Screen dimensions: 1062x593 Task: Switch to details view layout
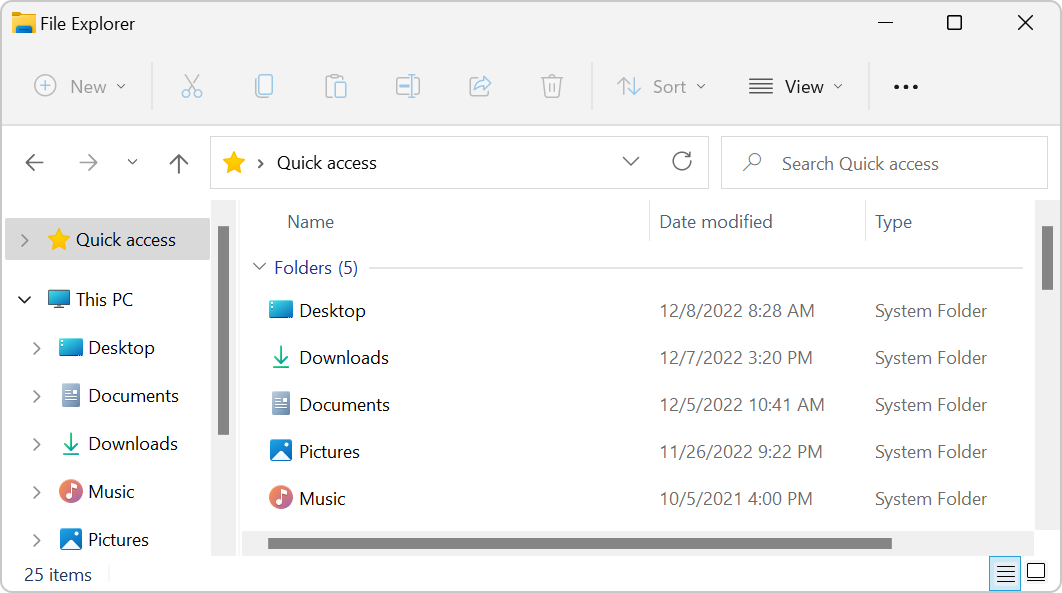pyautogui.click(x=1005, y=573)
